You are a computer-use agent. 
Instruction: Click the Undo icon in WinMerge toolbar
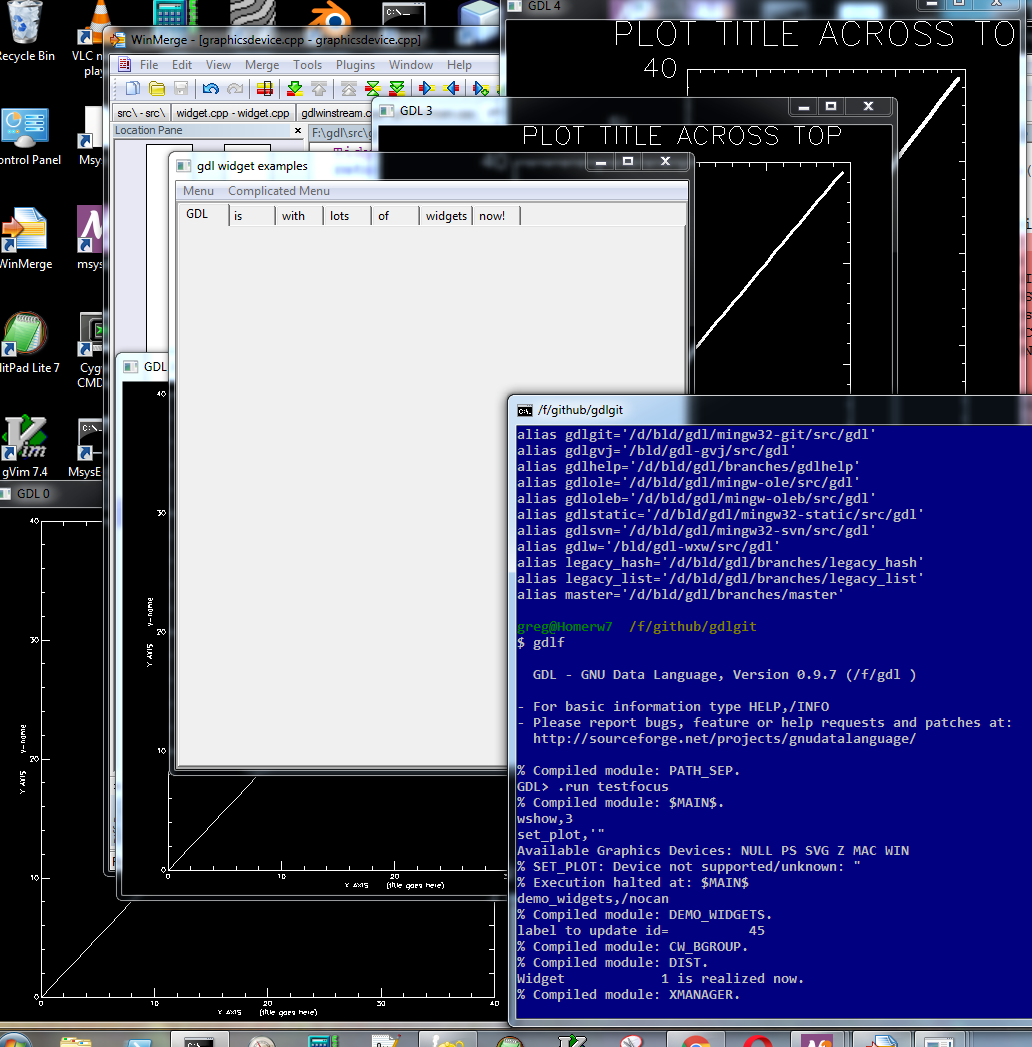pyautogui.click(x=211, y=88)
